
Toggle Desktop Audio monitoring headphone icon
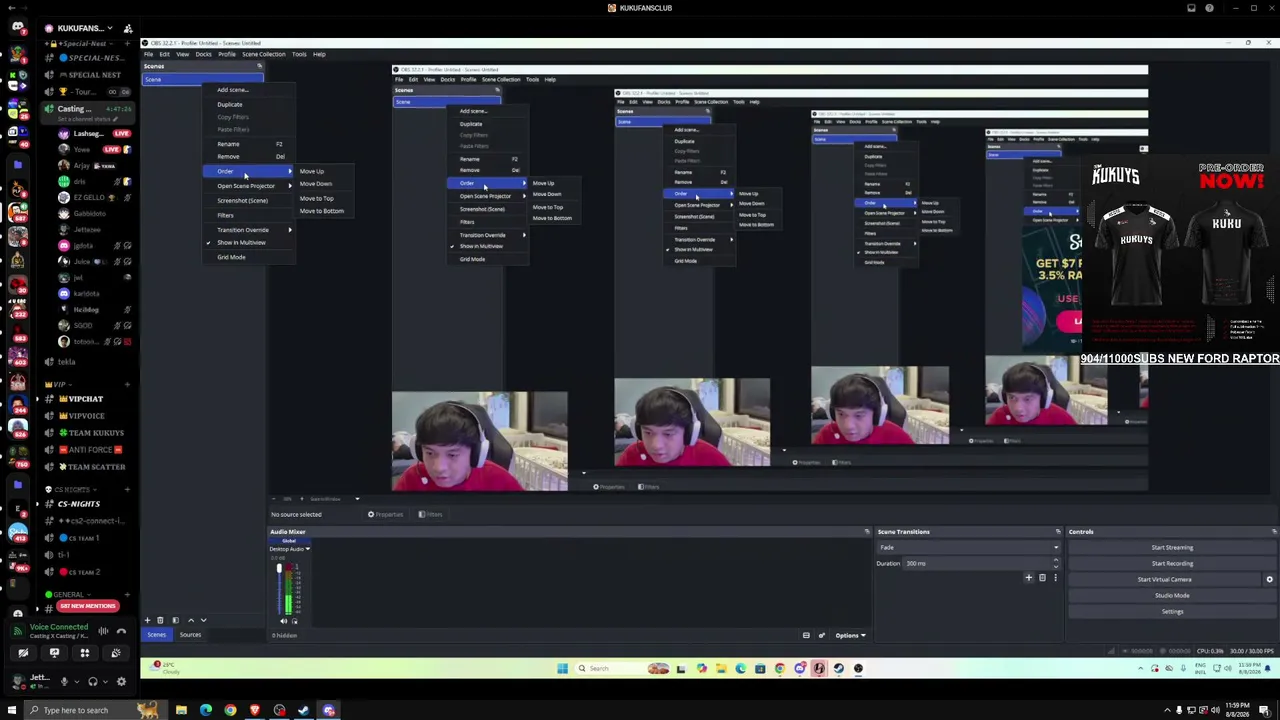[x=294, y=621]
